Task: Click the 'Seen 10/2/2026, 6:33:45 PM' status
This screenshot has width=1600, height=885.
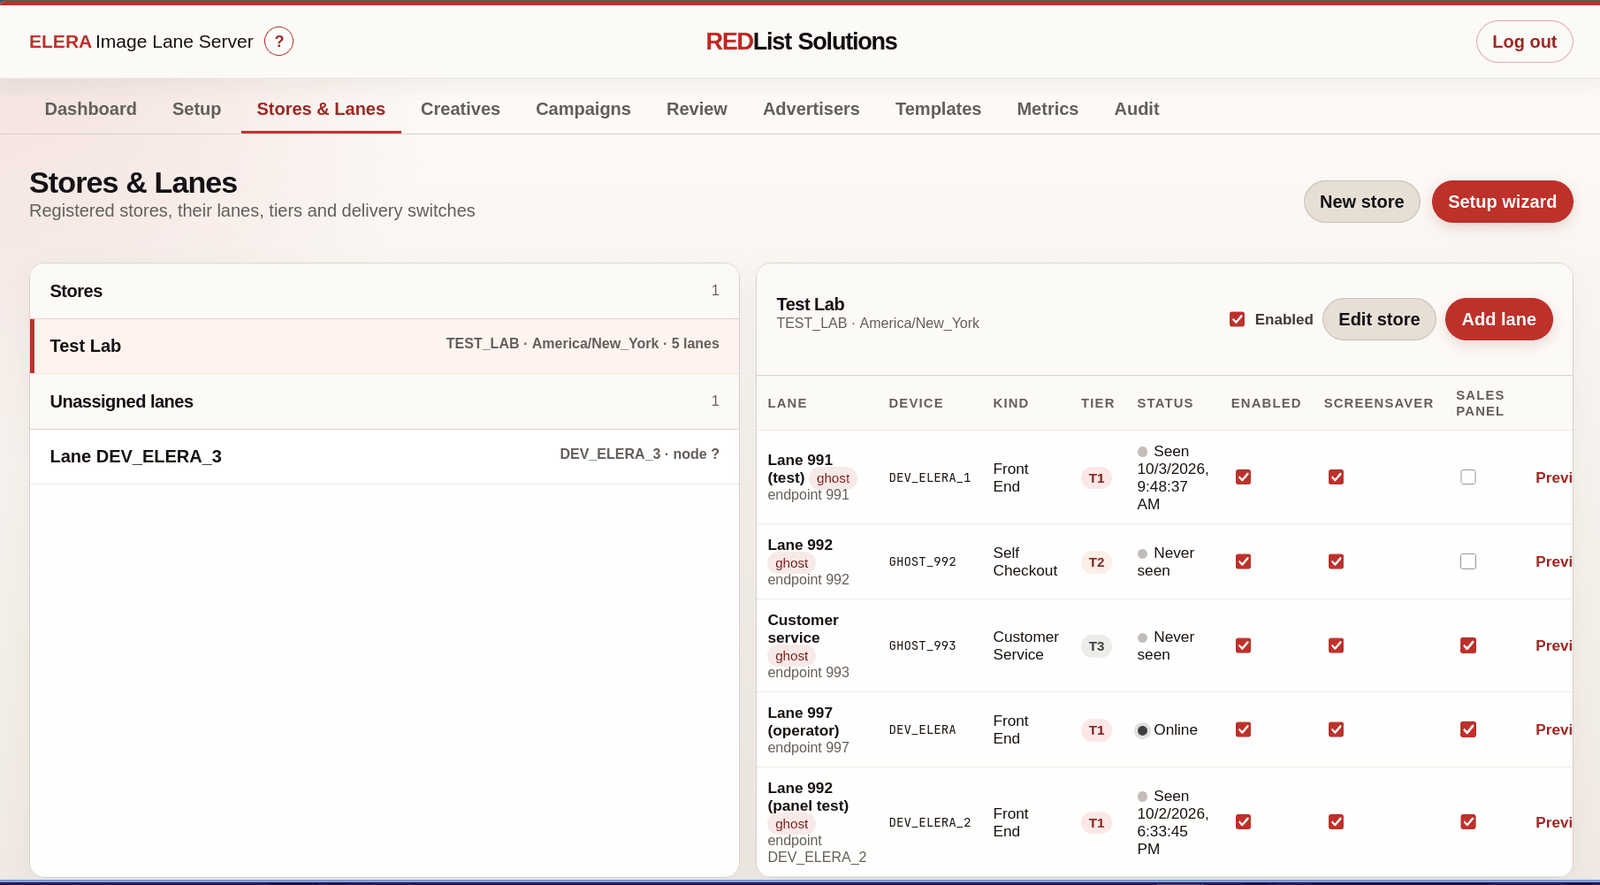Action: [x=1173, y=822]
